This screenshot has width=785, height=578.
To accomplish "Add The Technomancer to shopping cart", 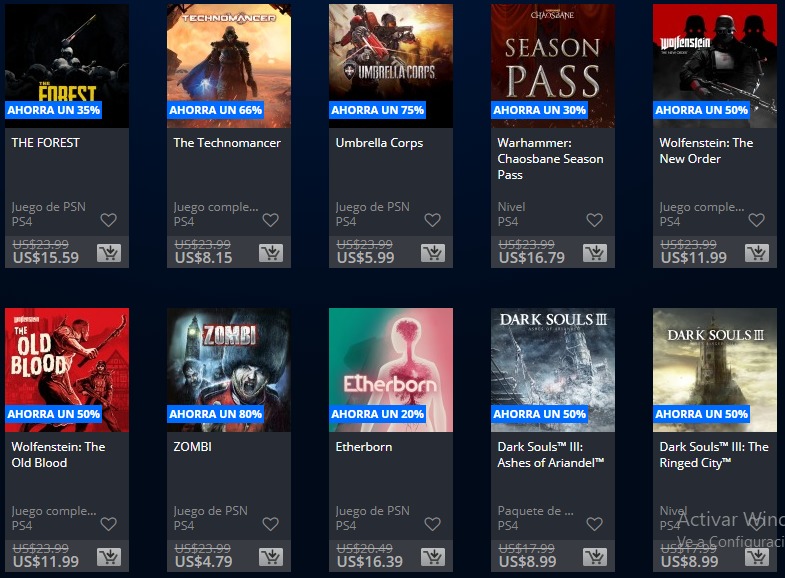I will (271, 253).
